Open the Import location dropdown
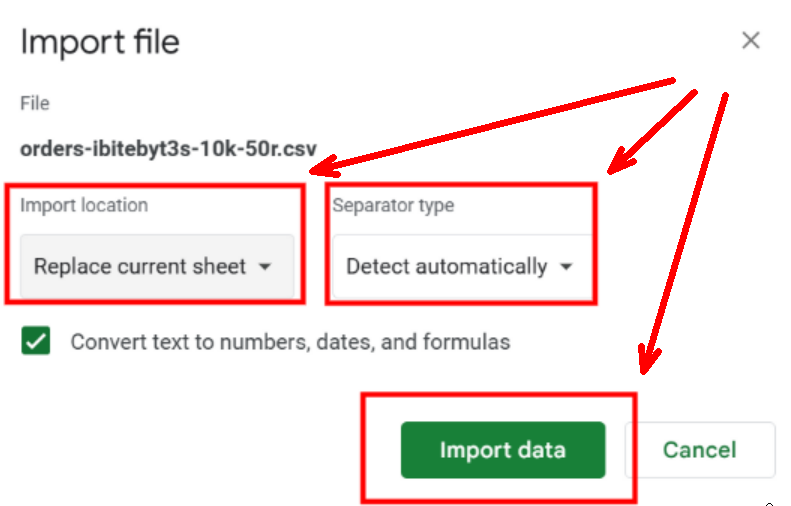The width and height of the screenshot is (791, 506). [152, 267]
